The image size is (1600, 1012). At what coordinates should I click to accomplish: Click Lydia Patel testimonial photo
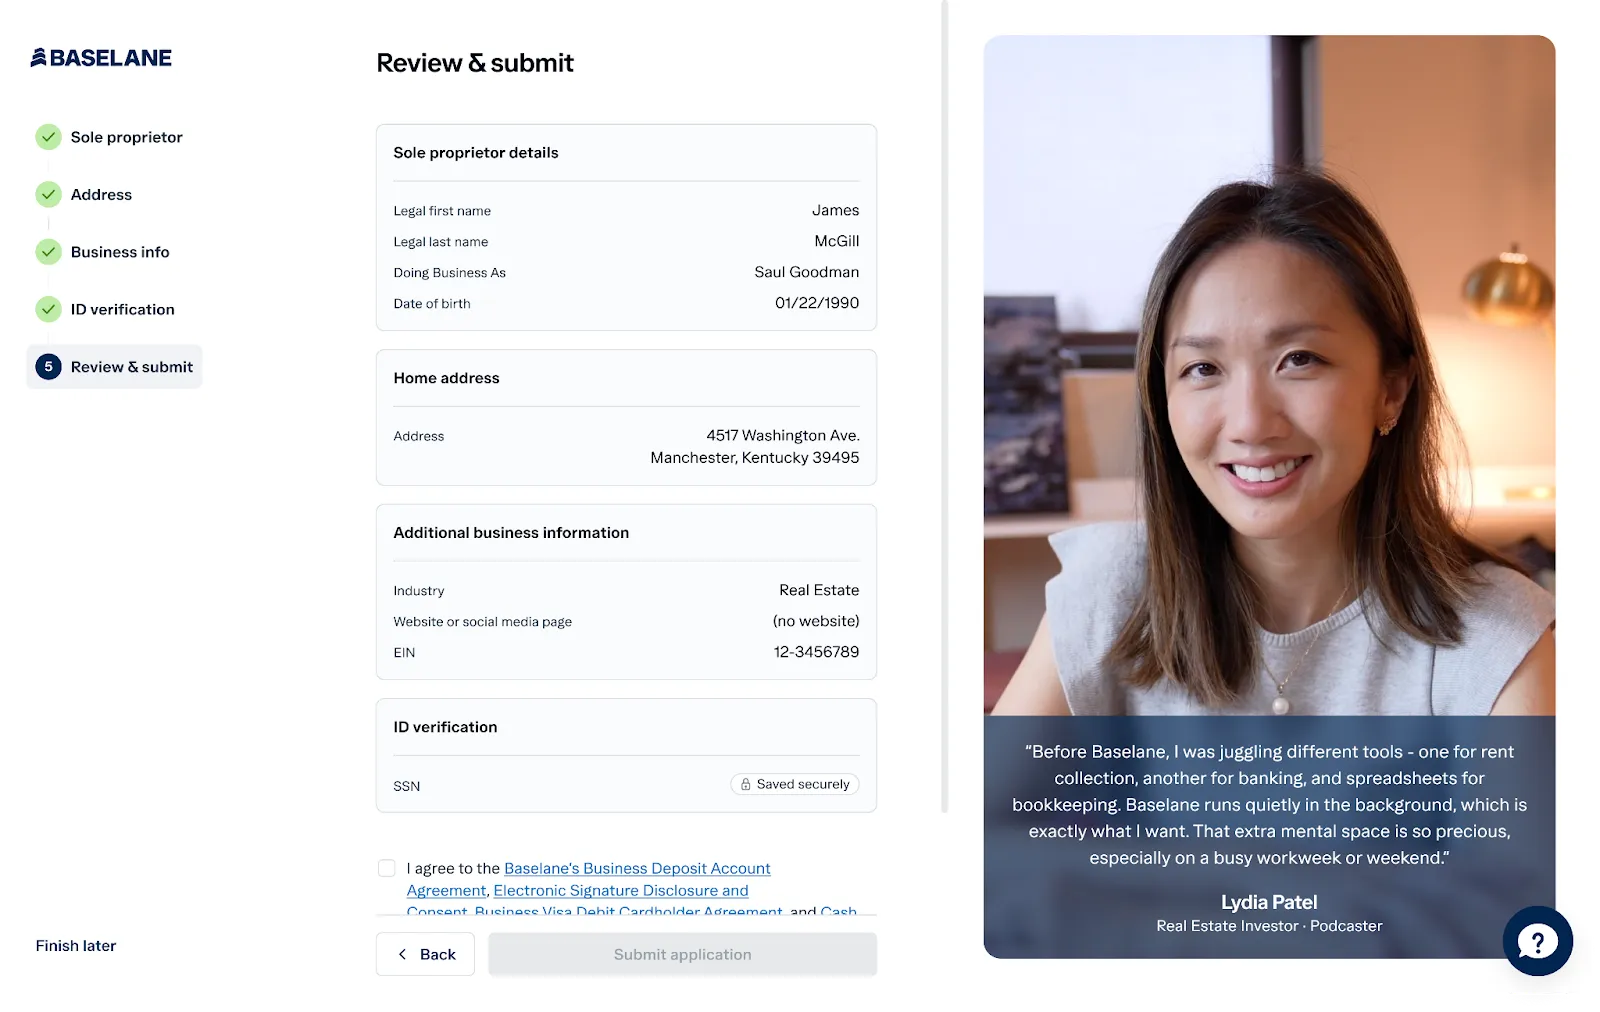click(x=1269, y=376)
